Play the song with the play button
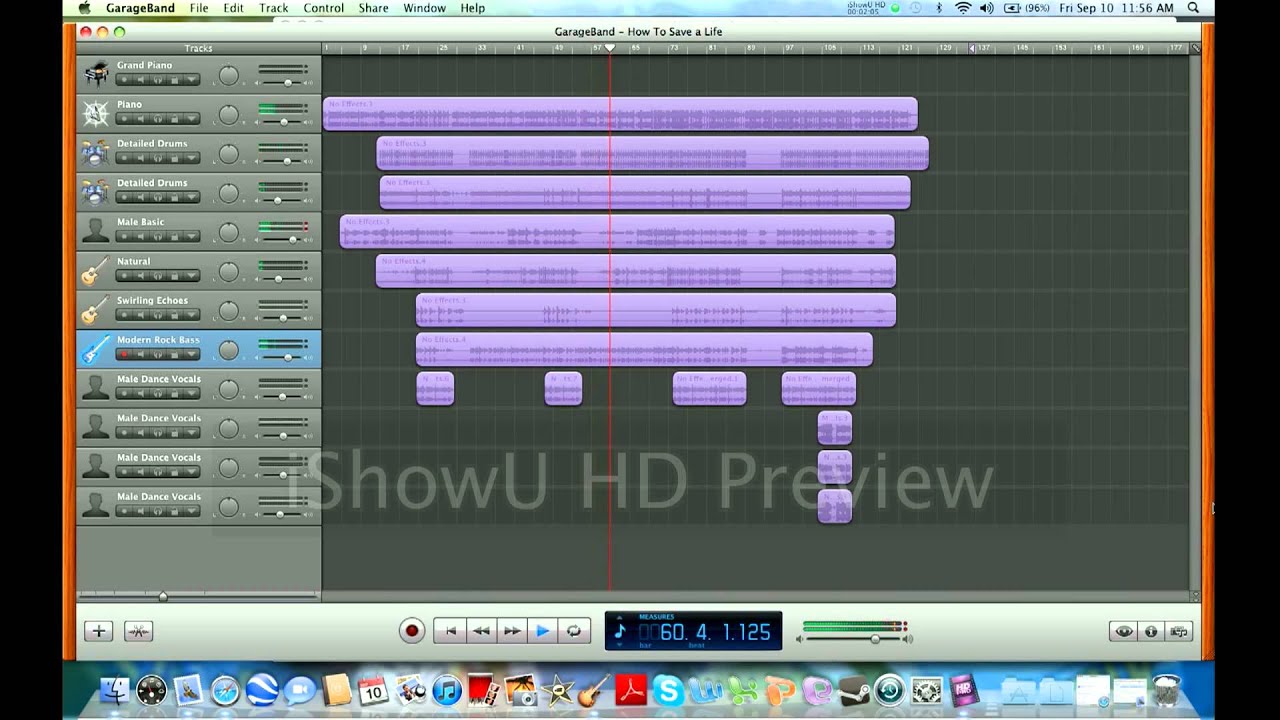The height and width of the screenshot is (720, 1280). pos(542,631)
